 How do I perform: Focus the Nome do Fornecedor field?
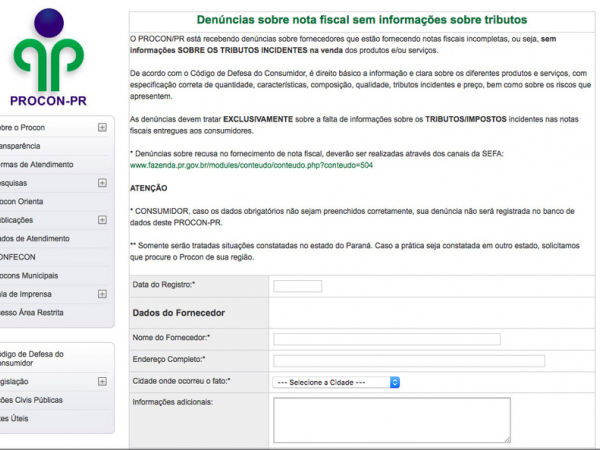click(387, 339)
